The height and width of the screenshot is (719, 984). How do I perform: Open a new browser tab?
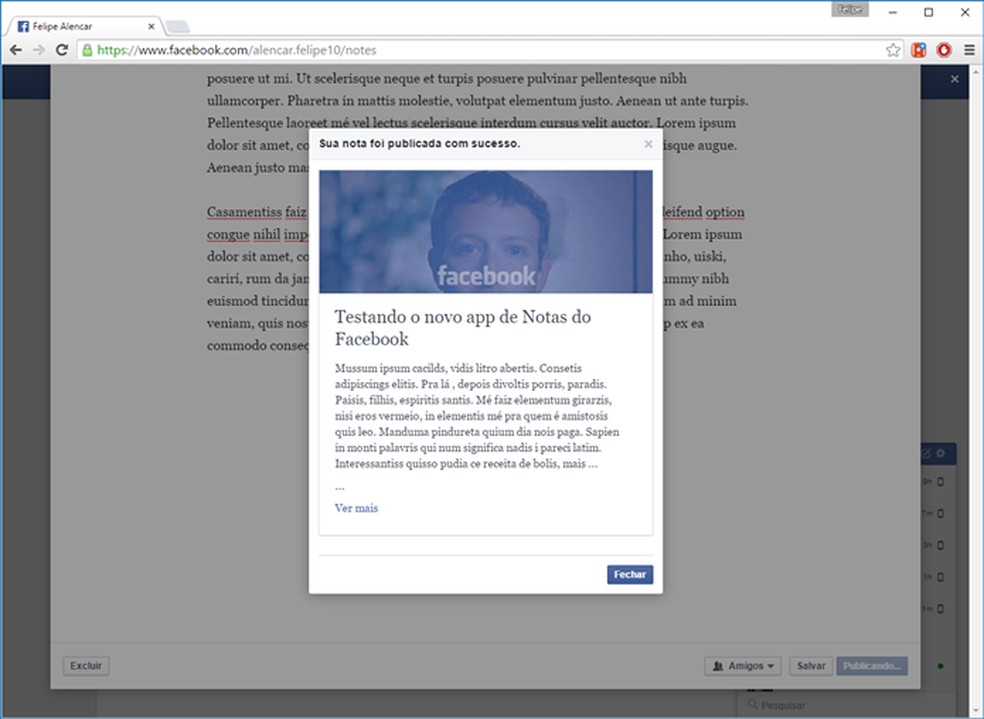pos(178,26)
